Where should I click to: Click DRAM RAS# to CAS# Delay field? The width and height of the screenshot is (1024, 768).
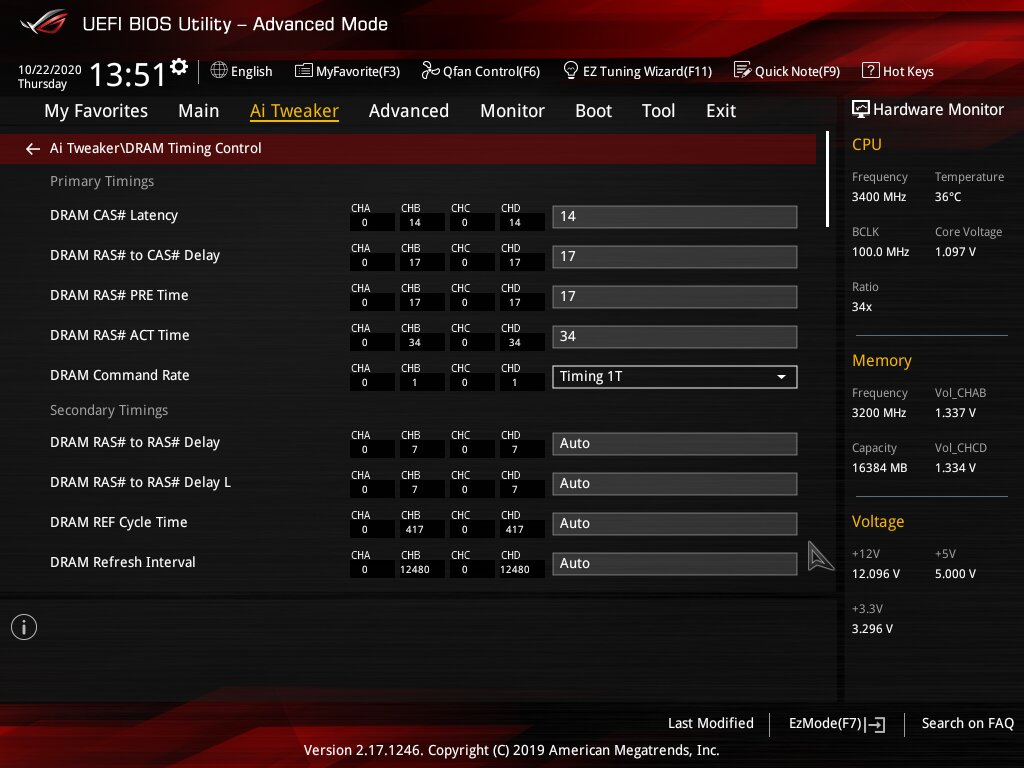click(x=675, y=256)
